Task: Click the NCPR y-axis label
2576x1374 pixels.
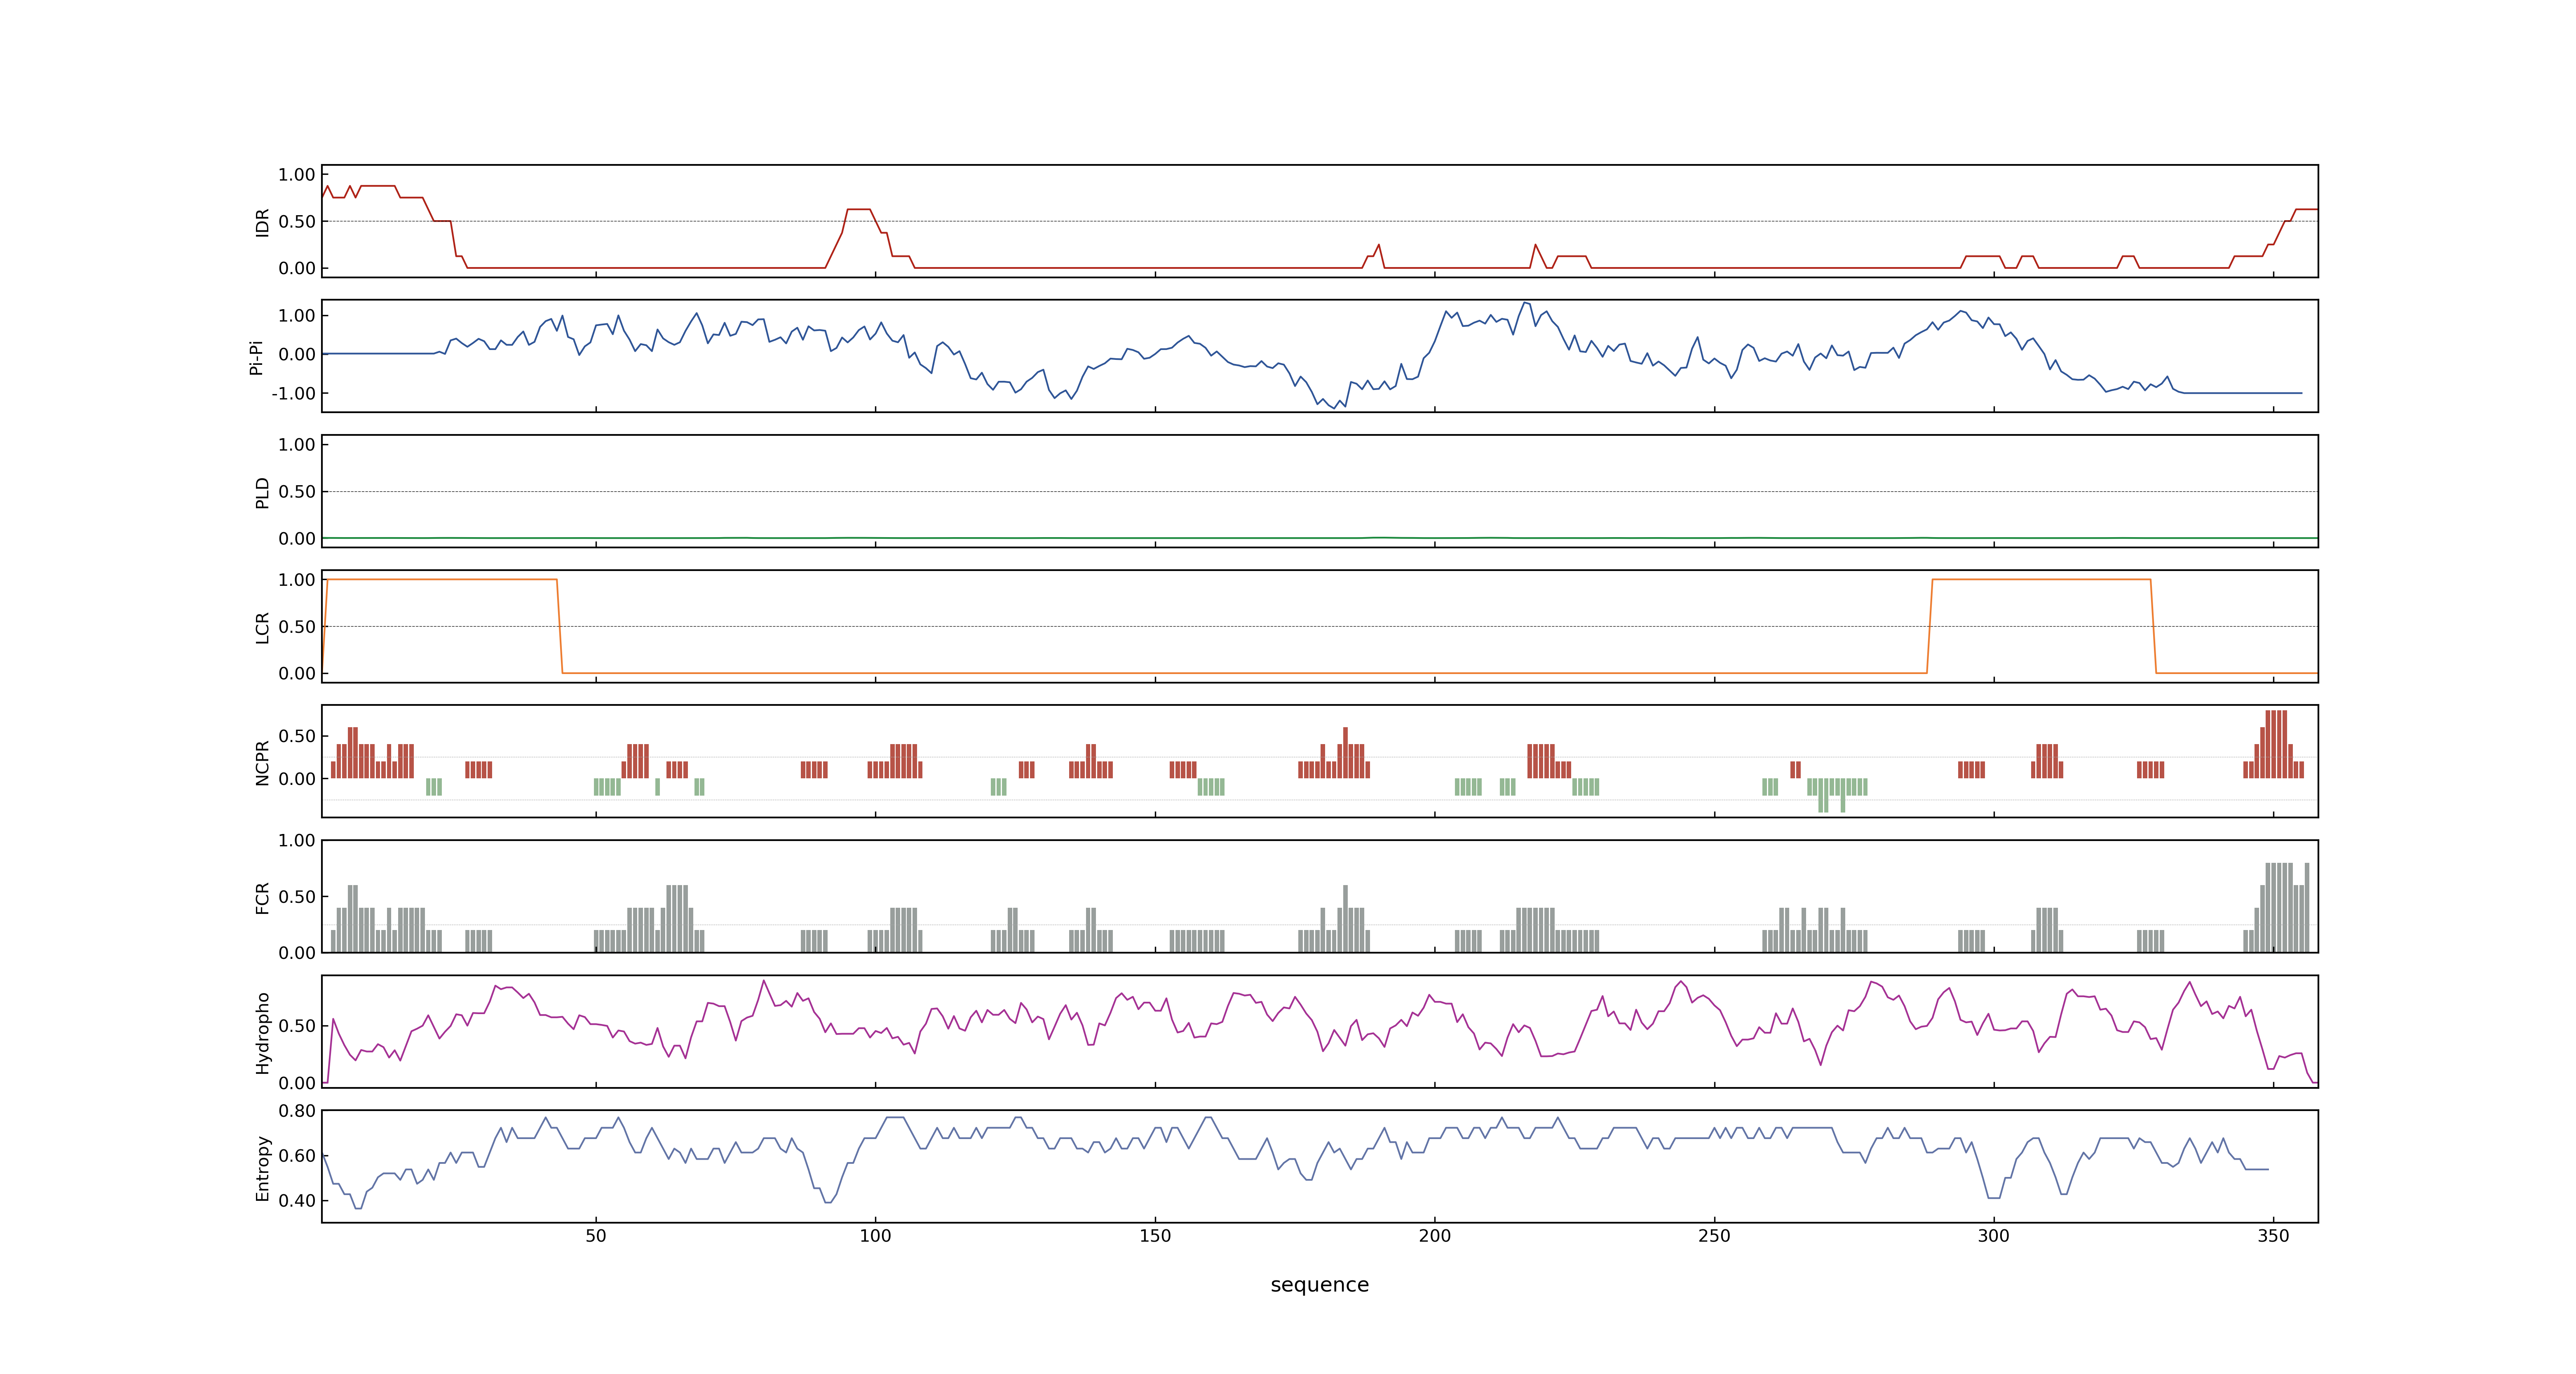Action: [x=263, y=763]
